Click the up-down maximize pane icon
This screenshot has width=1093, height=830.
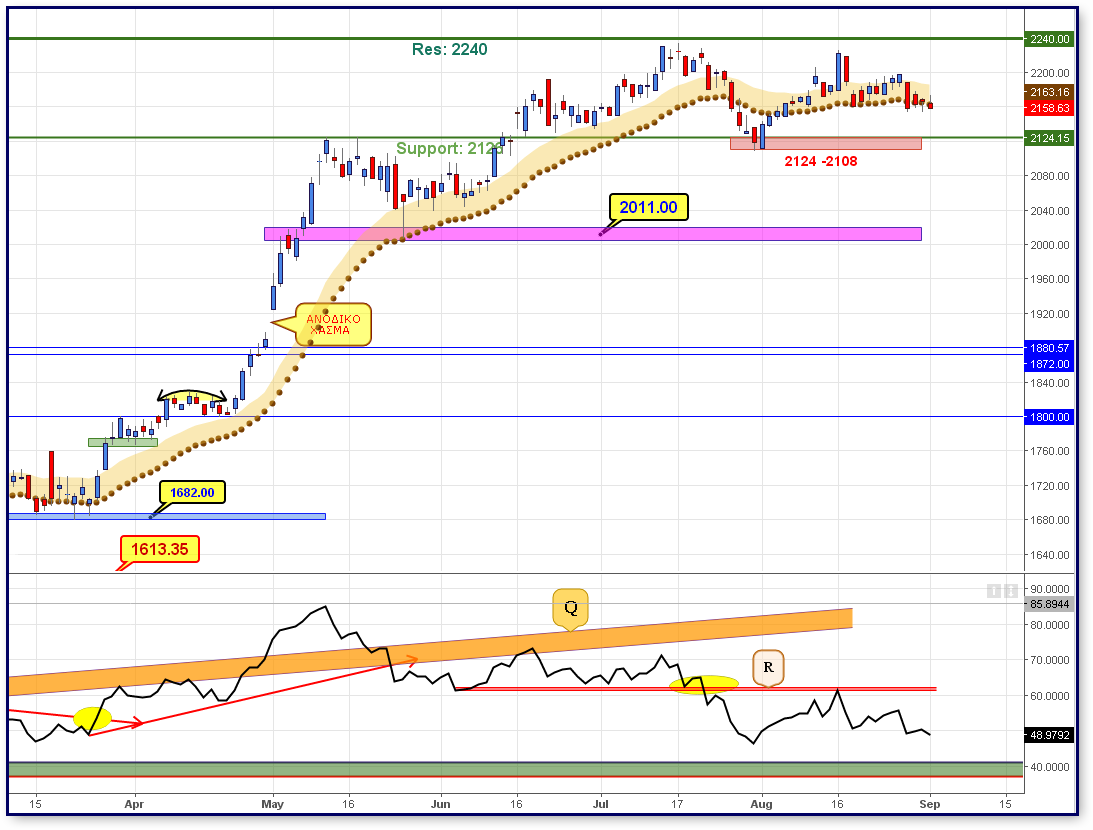(1011, 591)
